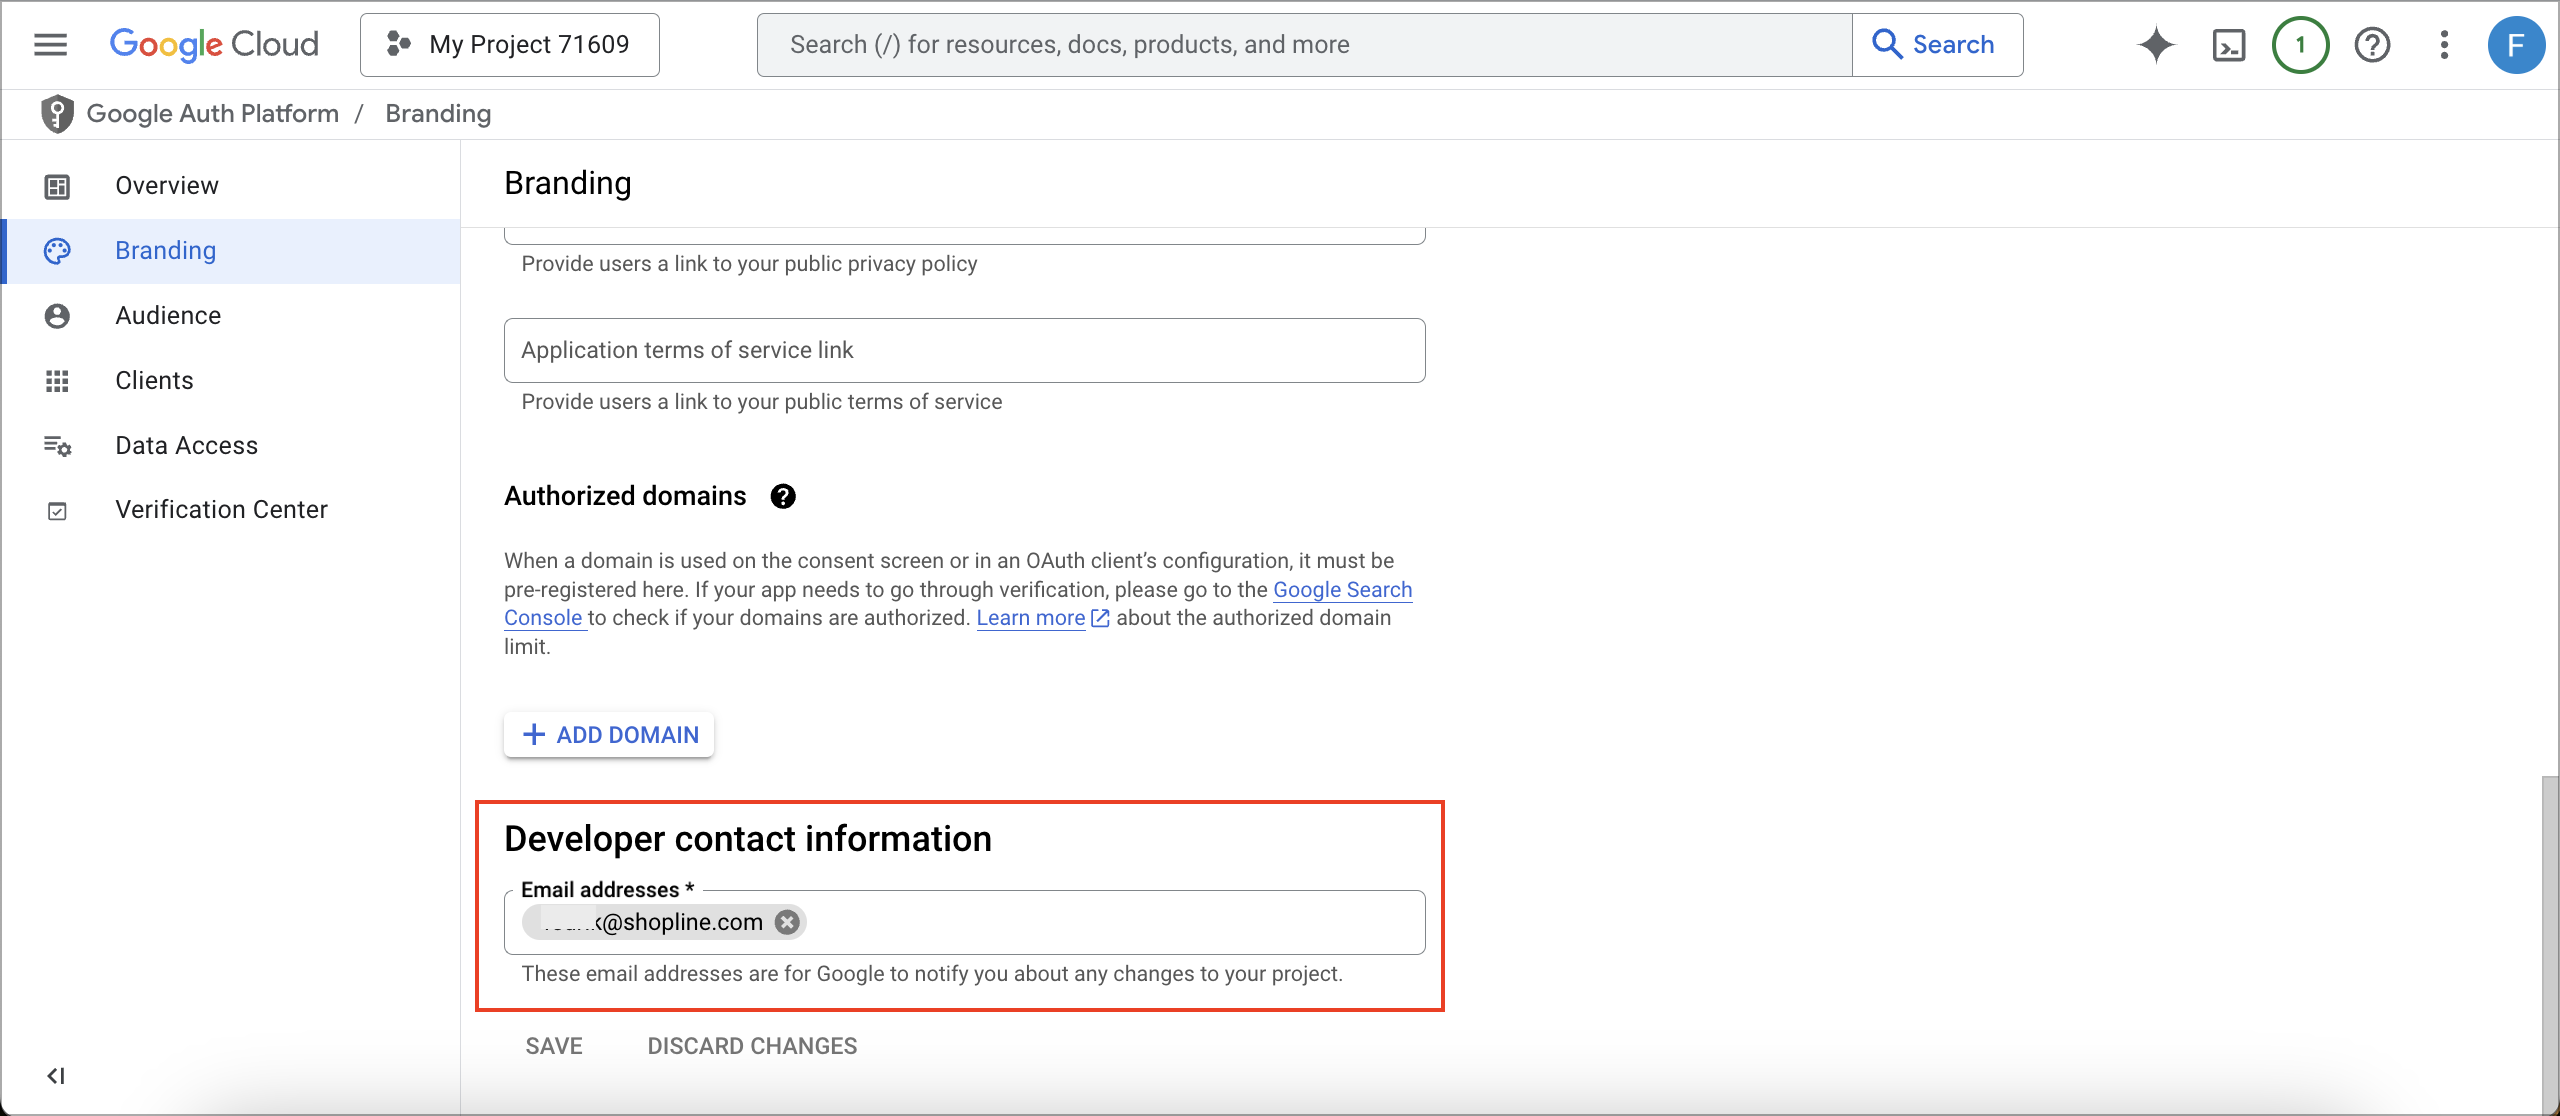
Task: Click the plus icon on ADD DOMAIN
Action: [x=534, y=735]
